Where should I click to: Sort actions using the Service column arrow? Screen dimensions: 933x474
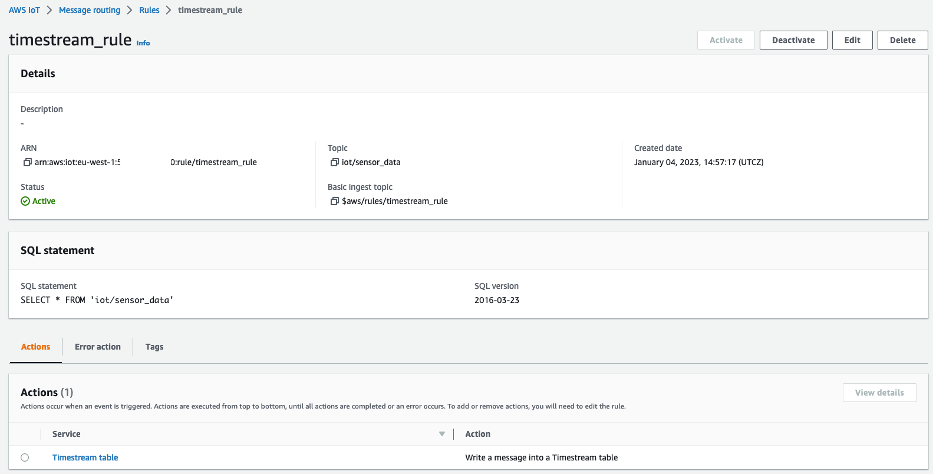coord(442,434)
